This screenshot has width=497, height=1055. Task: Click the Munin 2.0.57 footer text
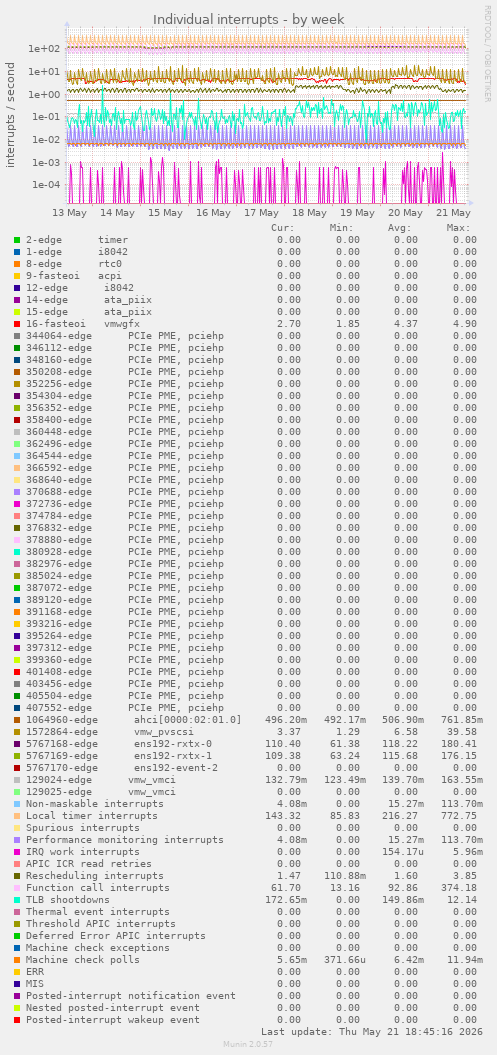click(x=248, y=1044)
